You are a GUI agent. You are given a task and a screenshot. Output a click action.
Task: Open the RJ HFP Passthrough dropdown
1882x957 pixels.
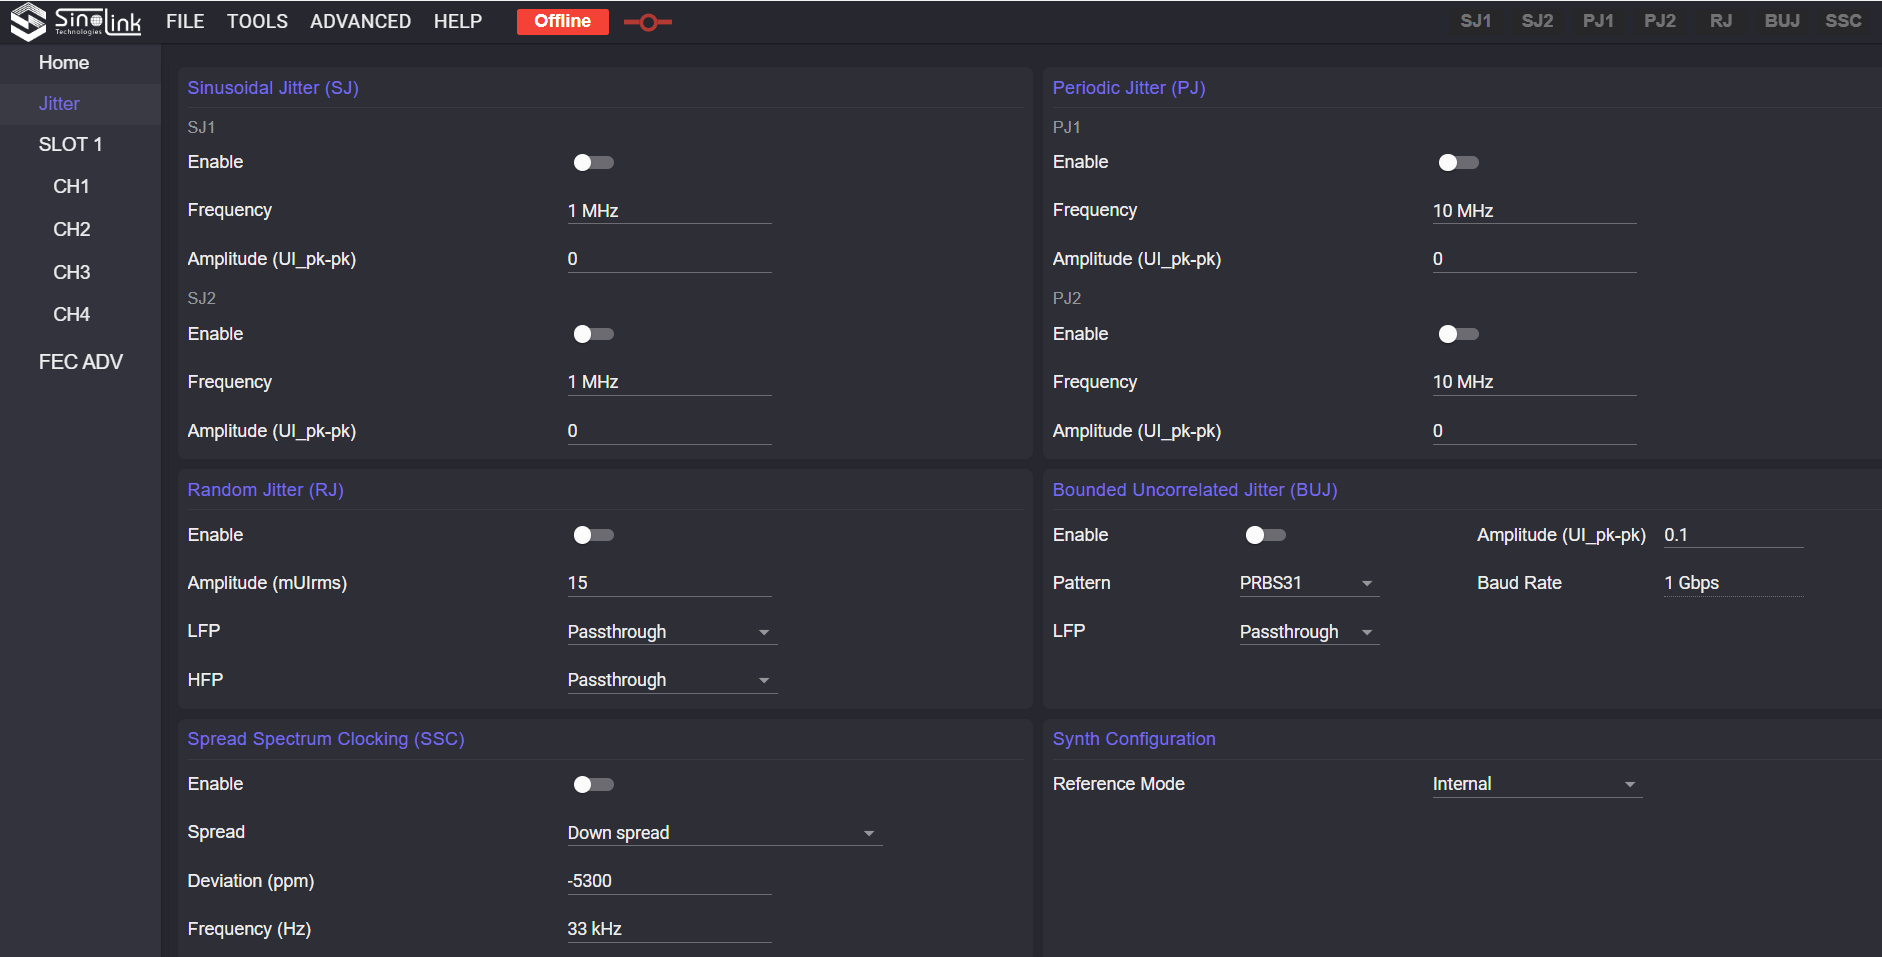(x=672, y=680)
